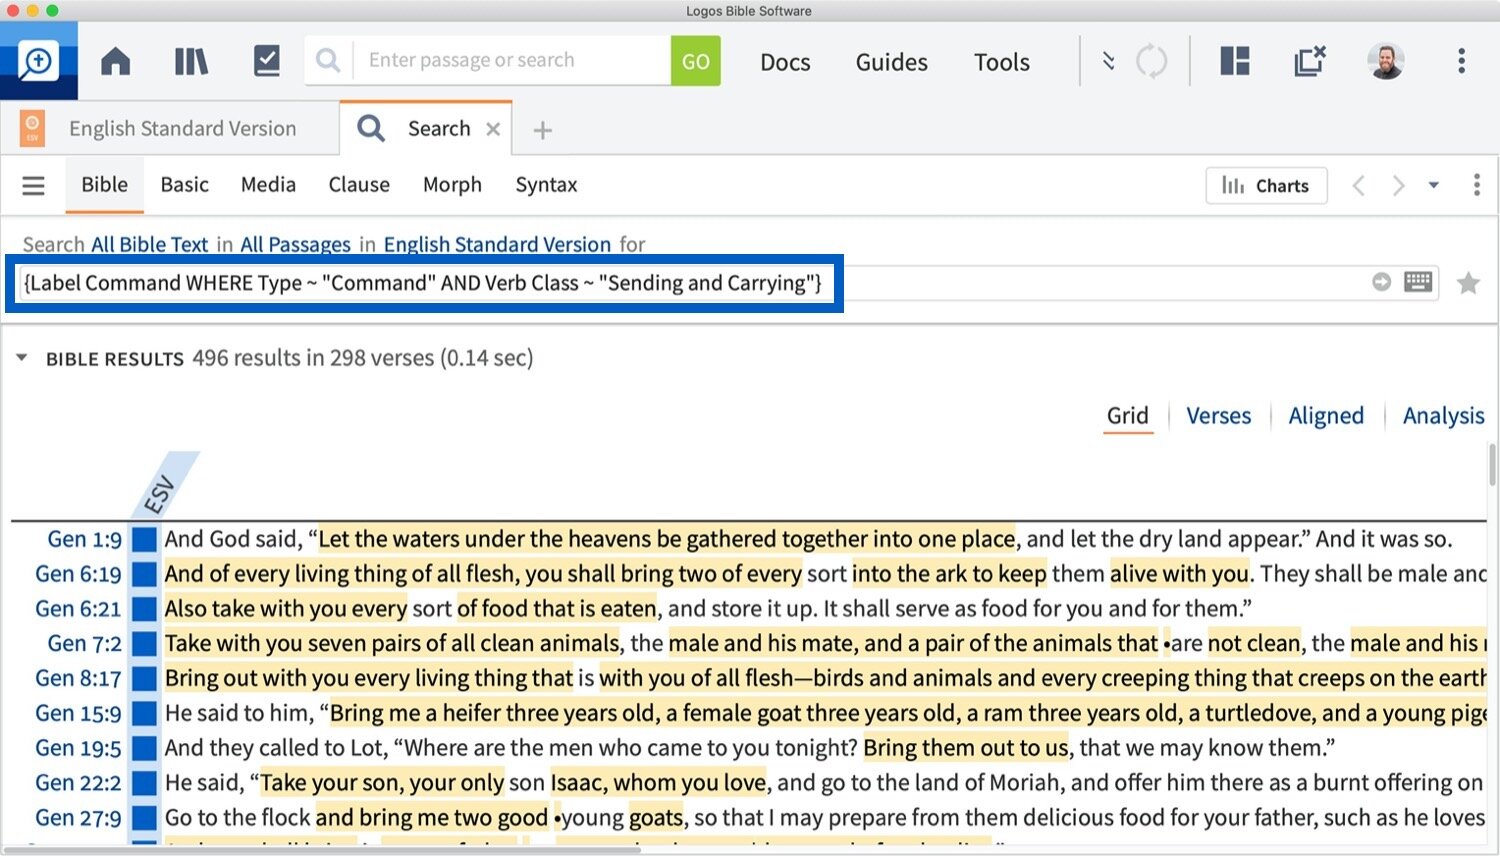The height and width of the screenshot is (856, 1500).
Task: Open the Gen 1:9 reference
Action: (84, 540)
